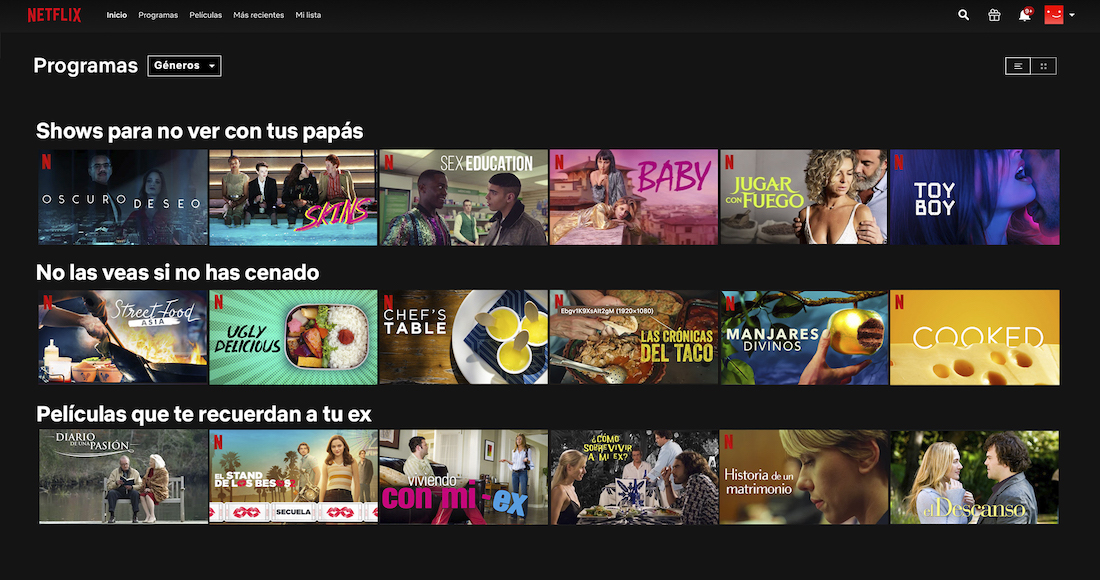The width and height of the screenshot is (1100, 580).
Task: Open Chef's Table thumbnail
Action: tap(463, 337)
